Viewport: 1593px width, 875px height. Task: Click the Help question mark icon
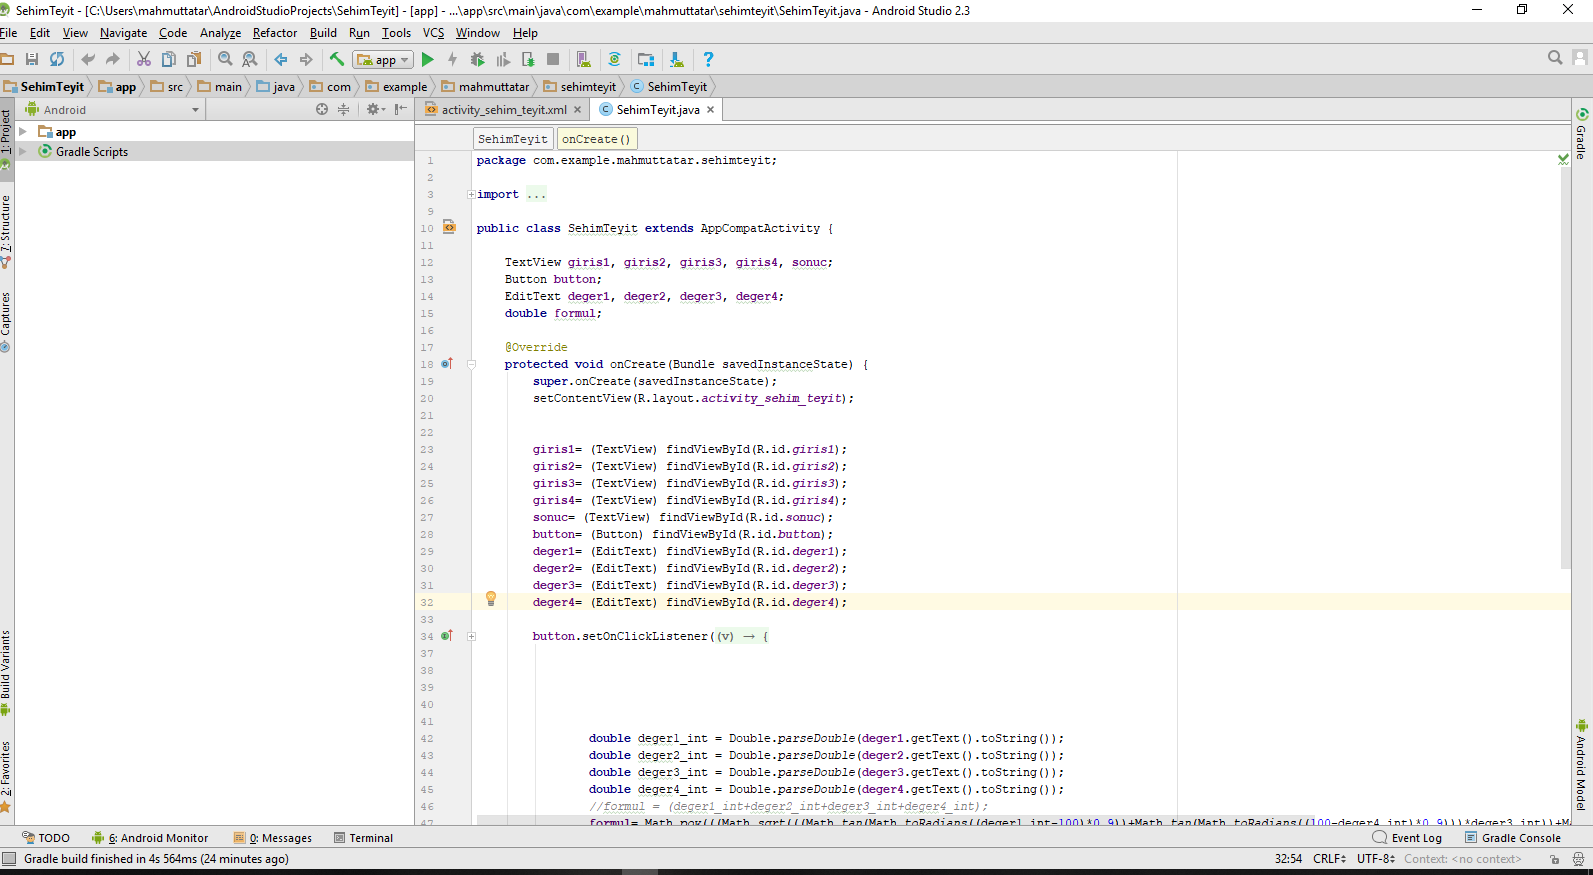[x=708, y=60]
